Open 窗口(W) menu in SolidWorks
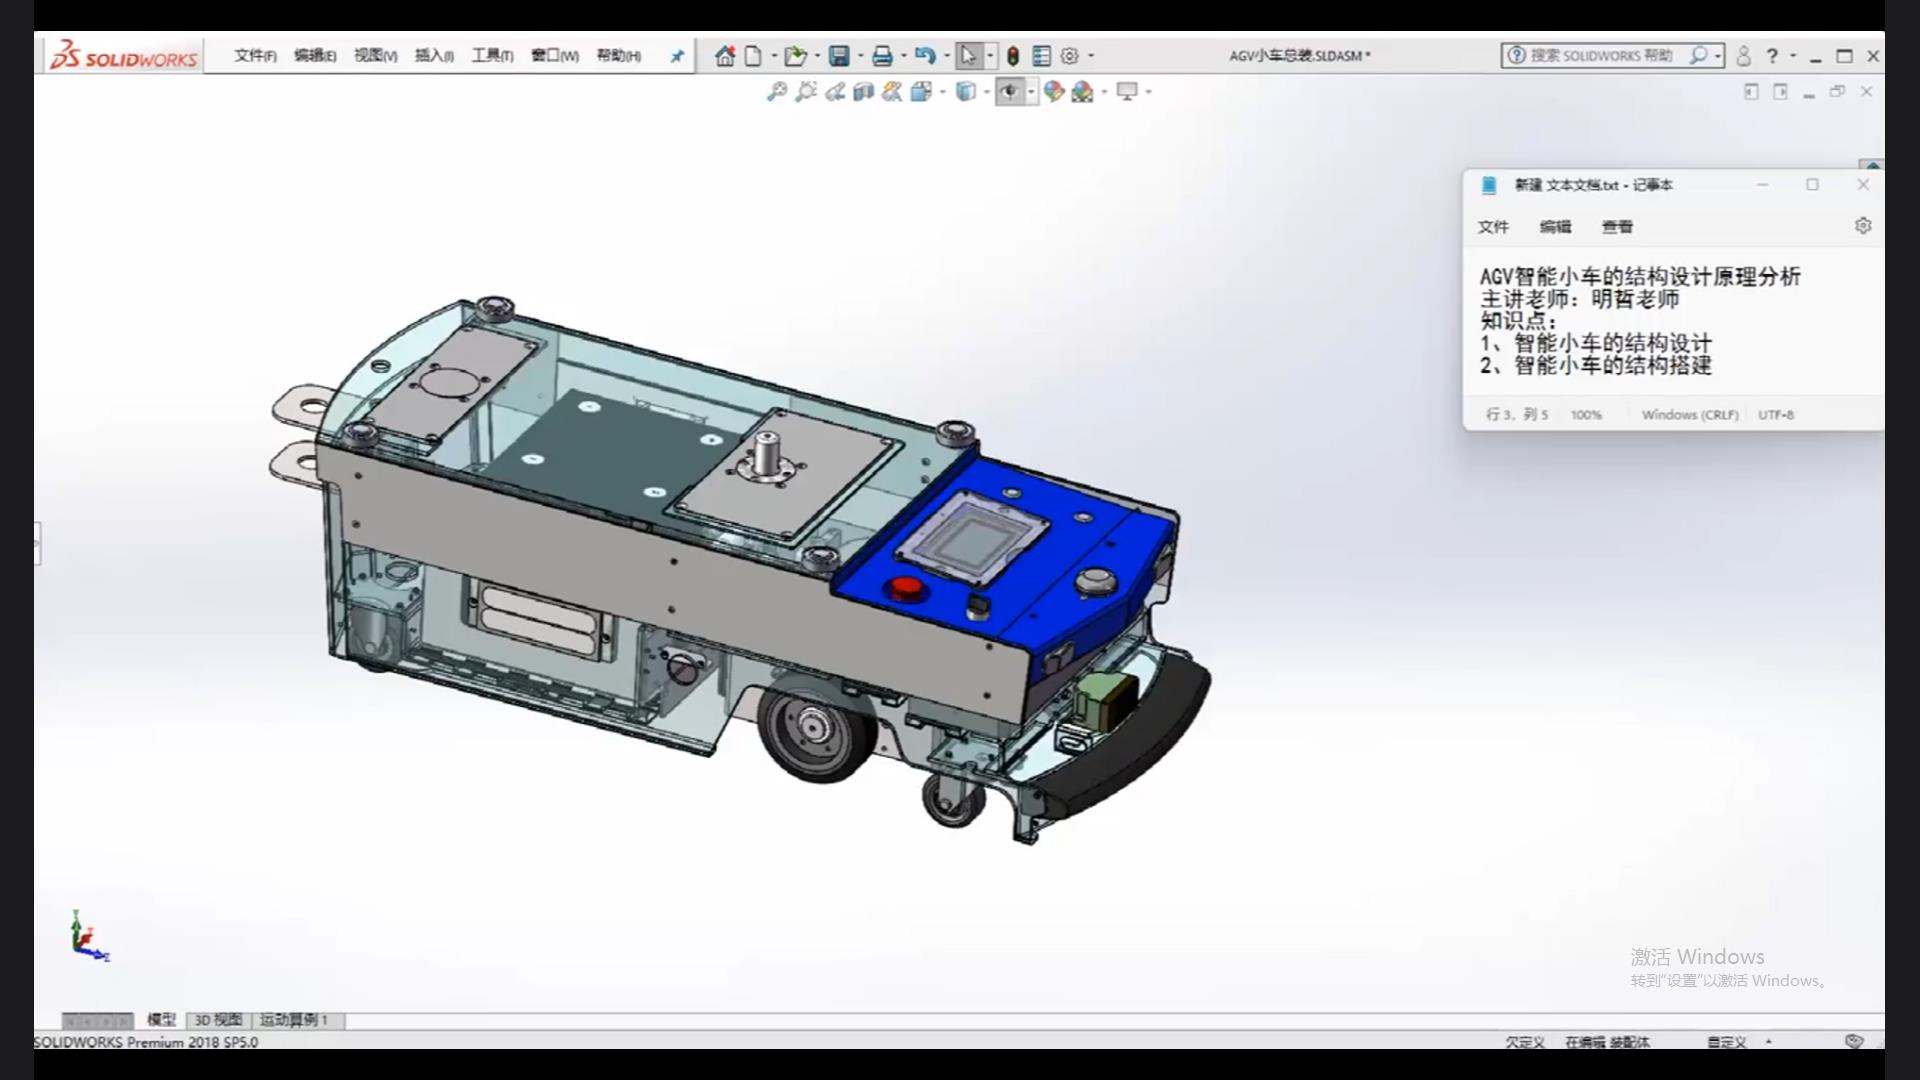This screenshot has width=1920, height=1080. (555, 56)
